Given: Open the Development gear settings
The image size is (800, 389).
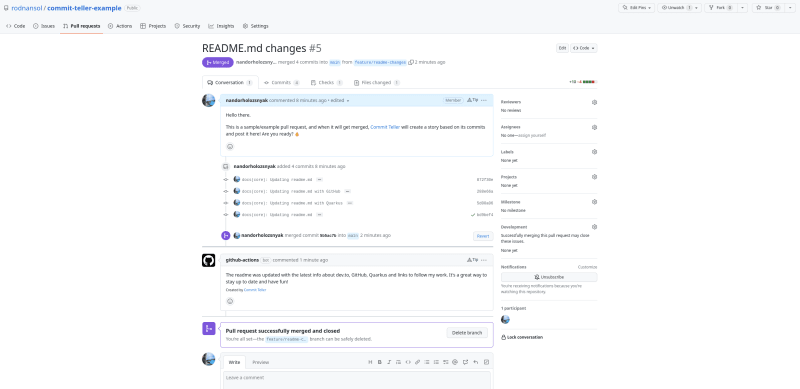Looking at the screenshot, I should tap(594, 227).
